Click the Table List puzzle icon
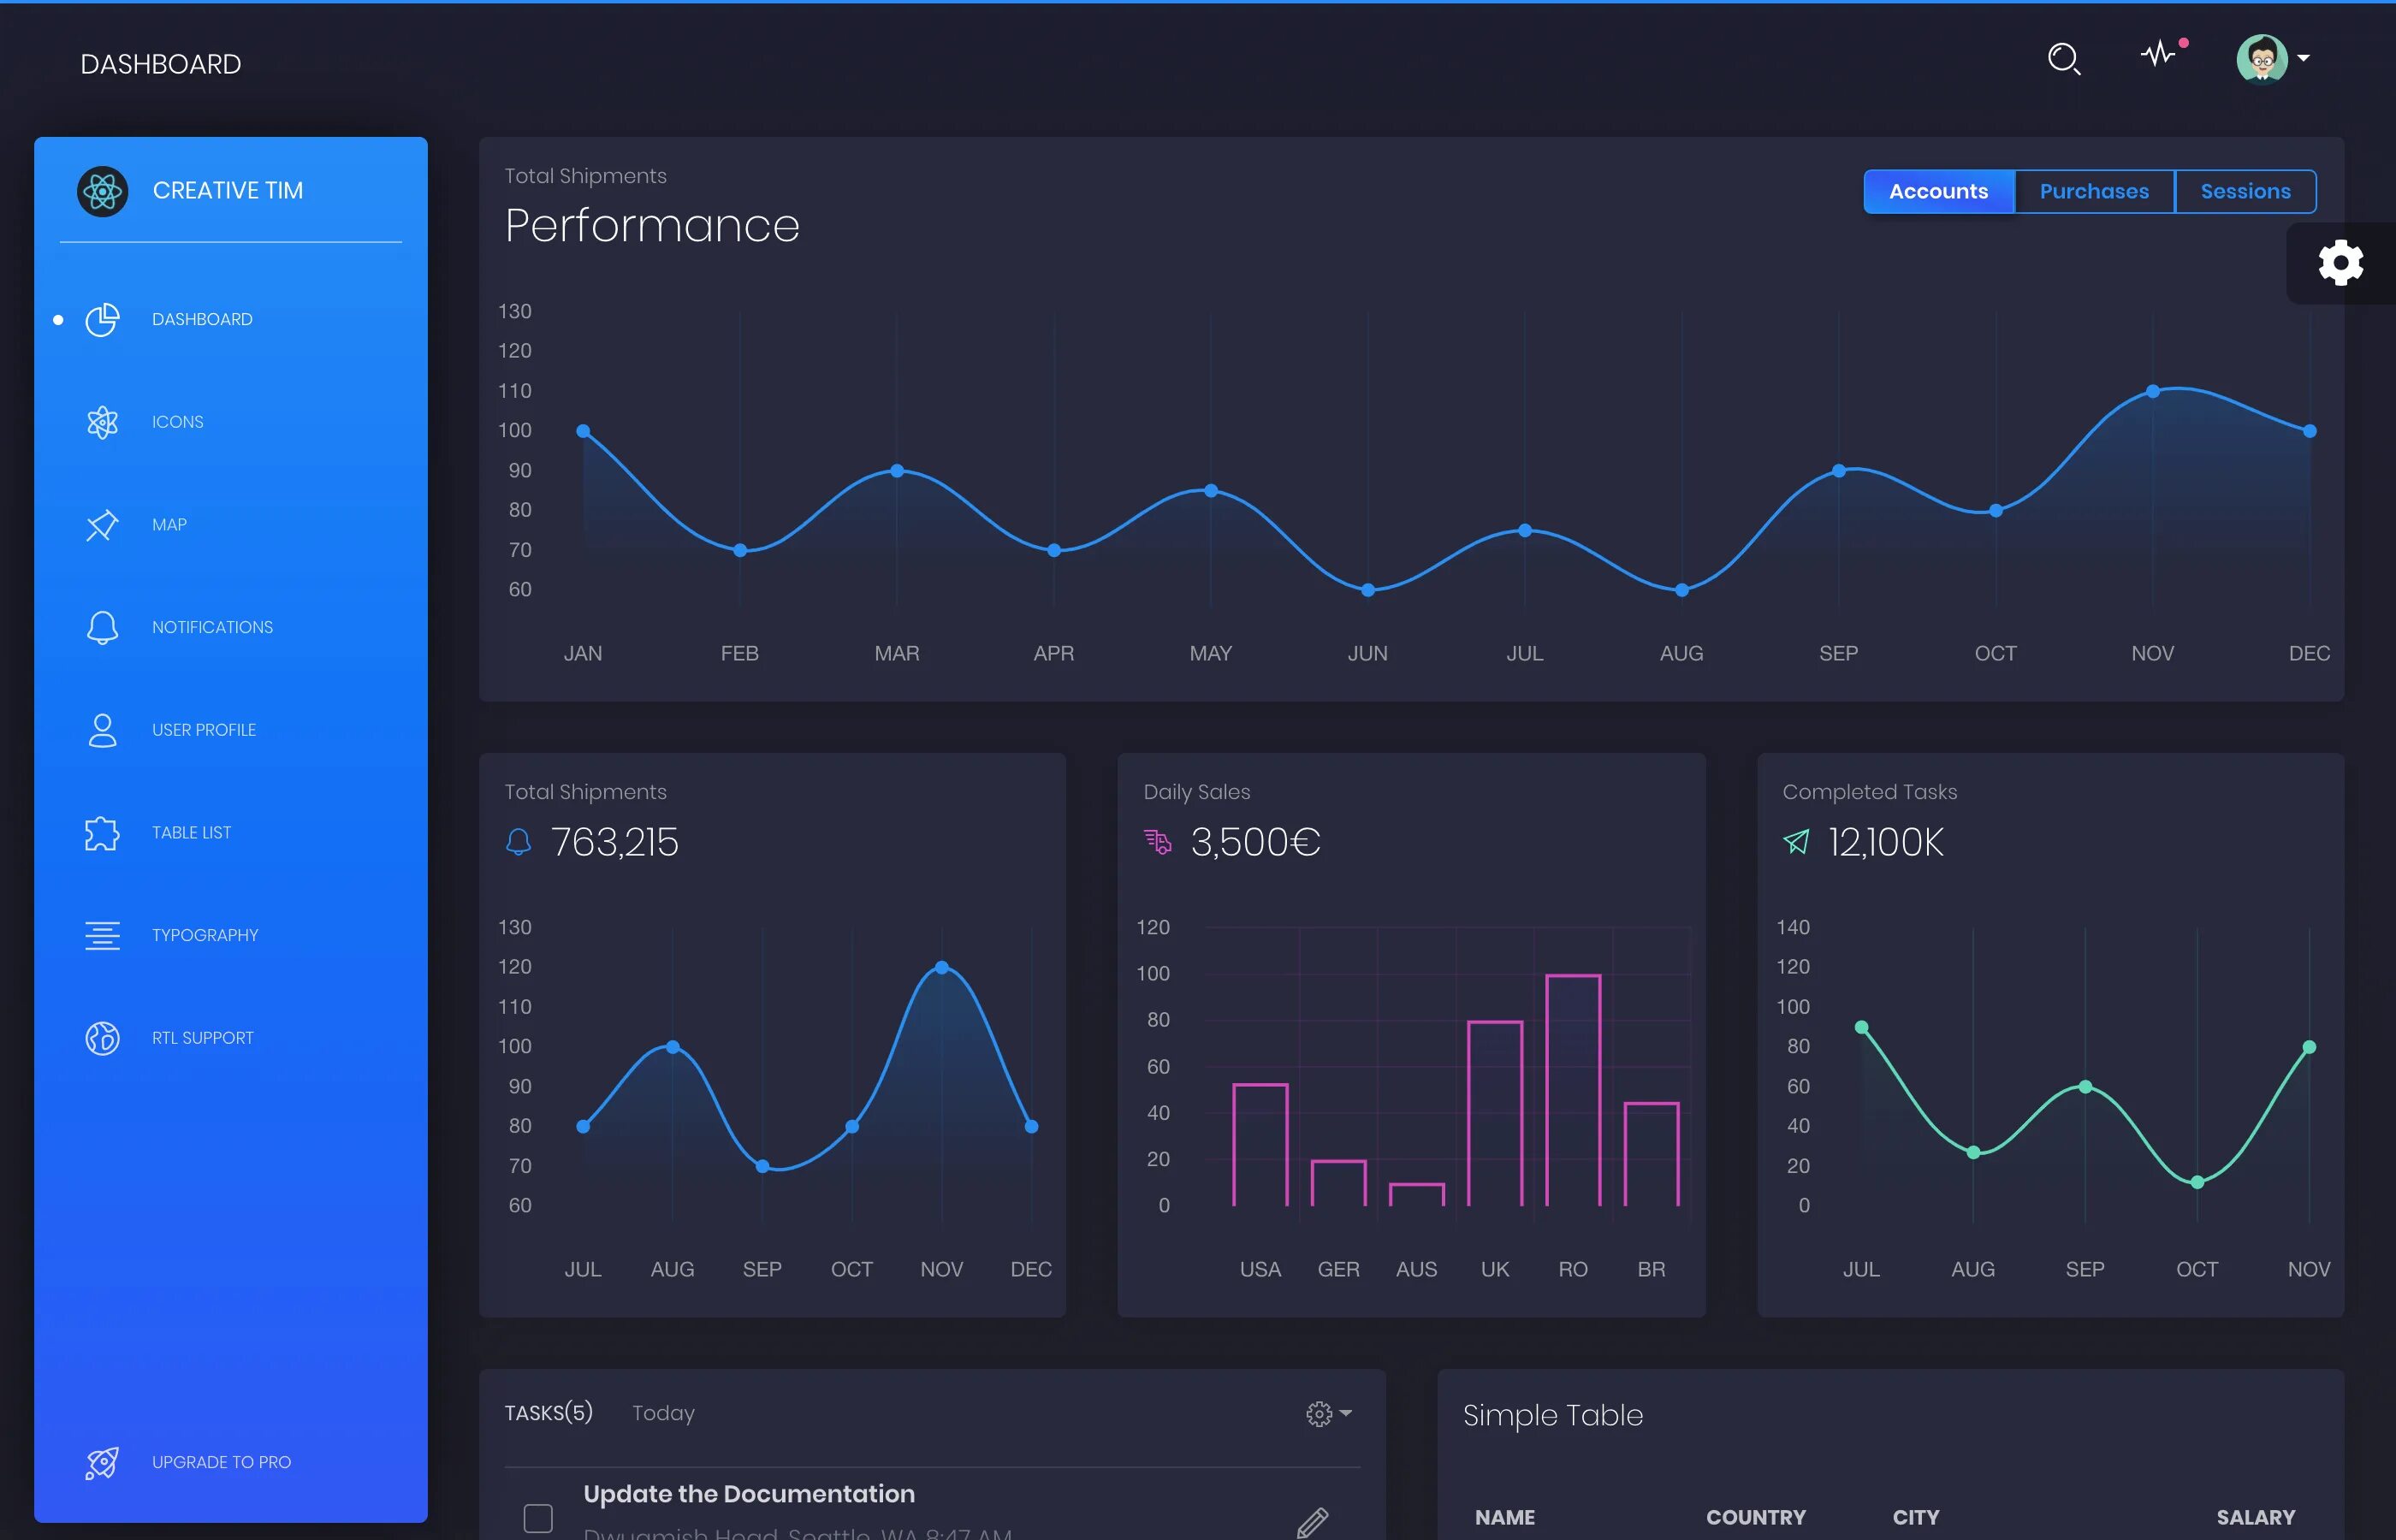2396x1540 pixels. [x=102, y=833]
